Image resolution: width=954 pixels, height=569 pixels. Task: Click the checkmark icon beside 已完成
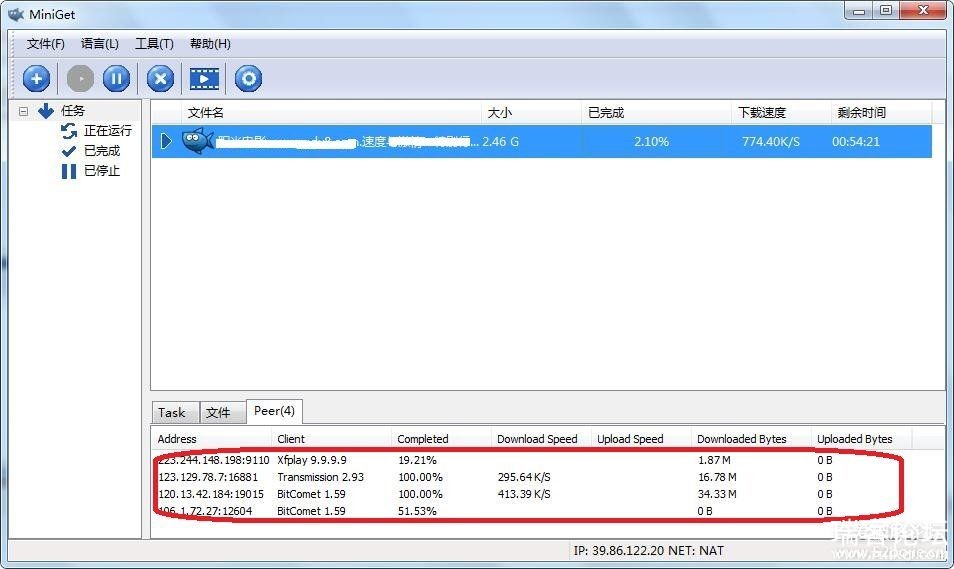coord(69,151)
